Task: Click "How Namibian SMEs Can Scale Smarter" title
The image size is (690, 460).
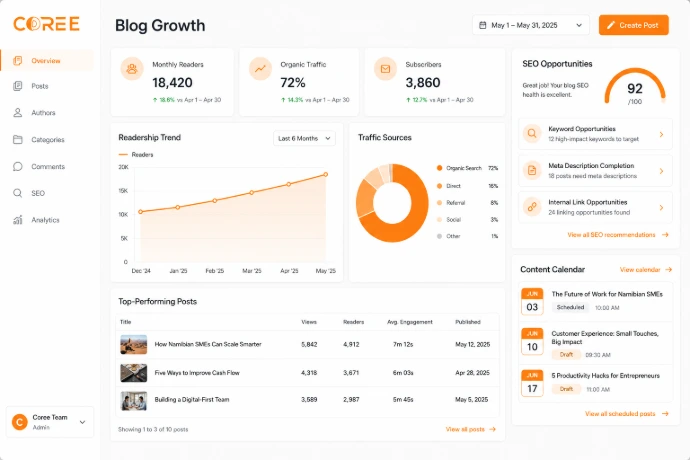Action: coord(208,344)
